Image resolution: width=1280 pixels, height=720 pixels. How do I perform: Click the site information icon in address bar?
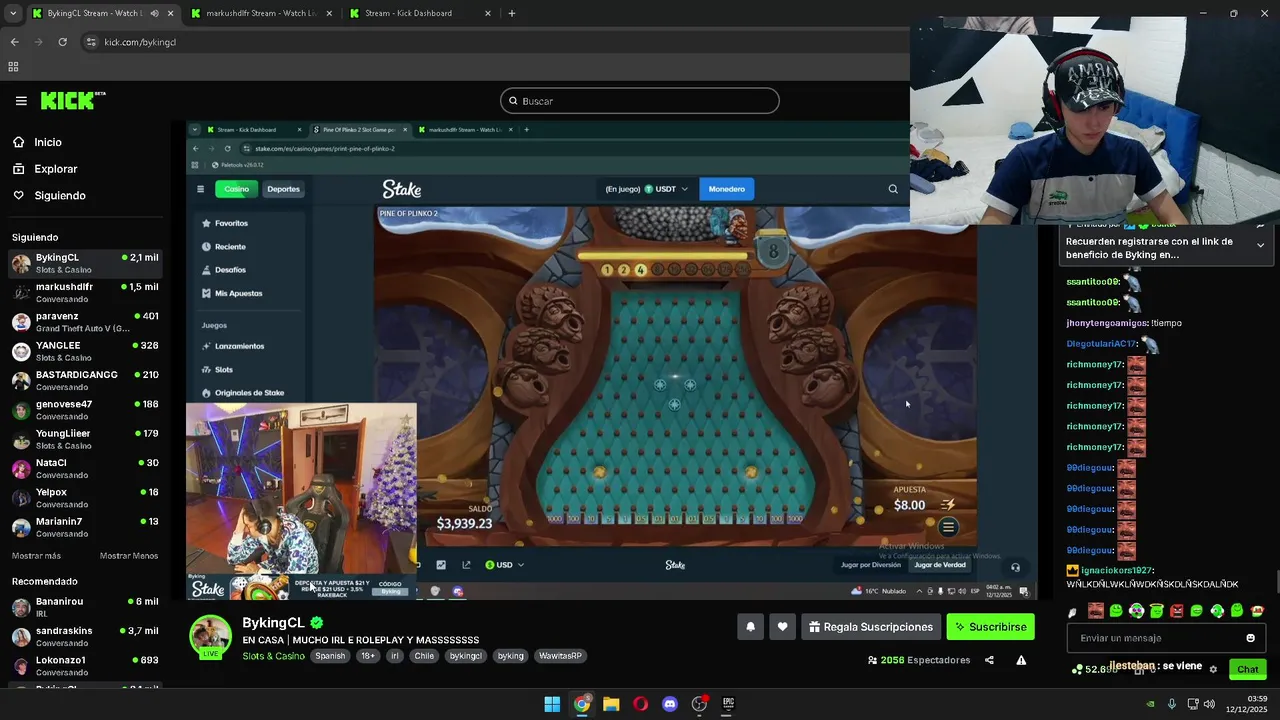coord(91,42)
